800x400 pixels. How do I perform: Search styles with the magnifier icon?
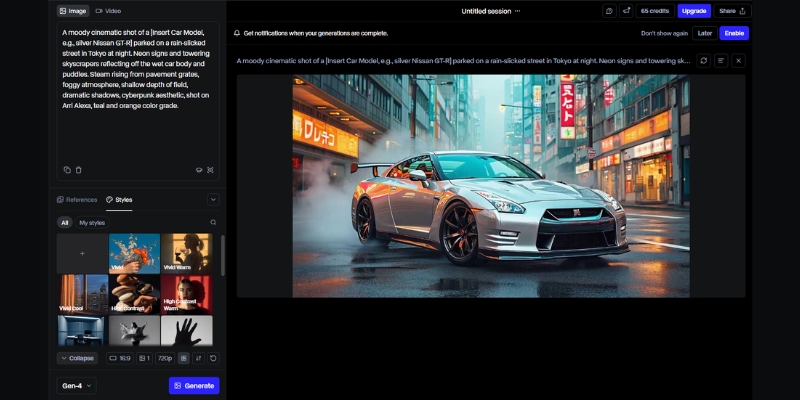pos(213,222)
